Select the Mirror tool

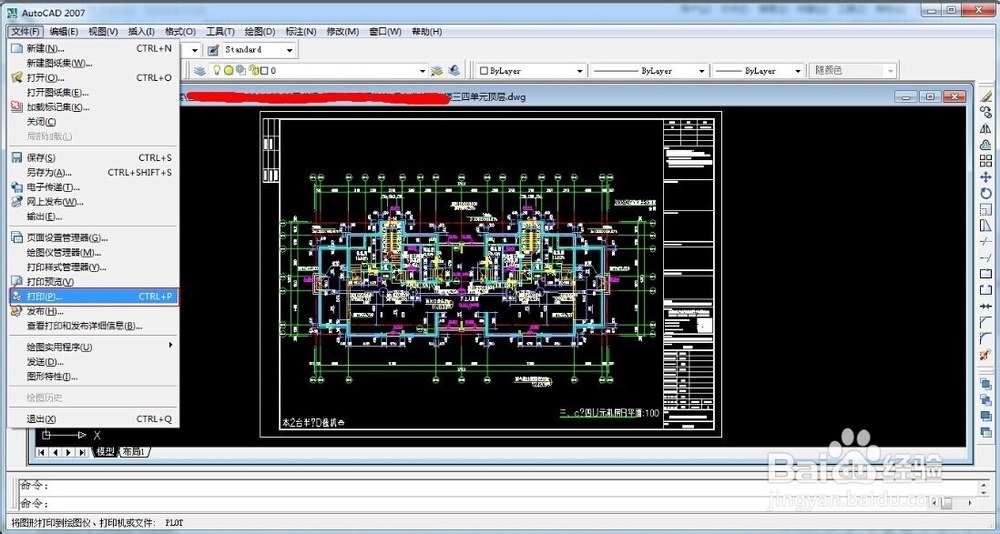tap(986, 128)
